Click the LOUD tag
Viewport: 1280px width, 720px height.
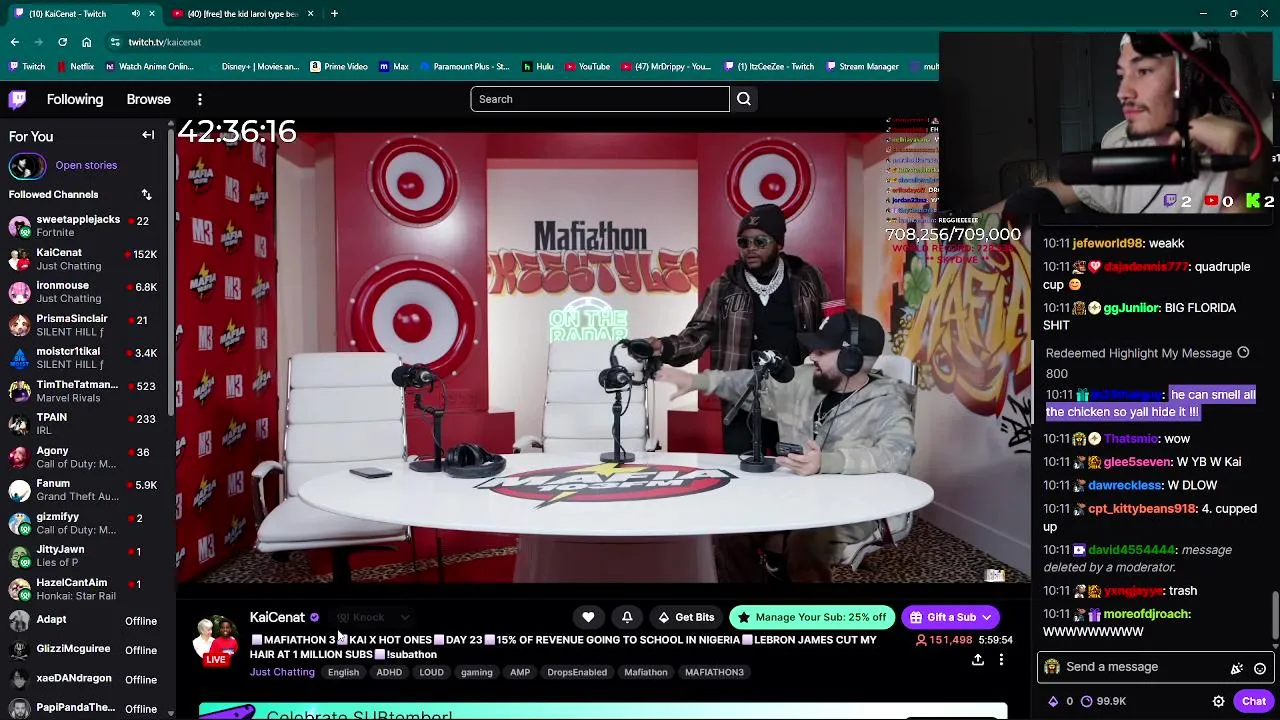(x=431, y=672)
